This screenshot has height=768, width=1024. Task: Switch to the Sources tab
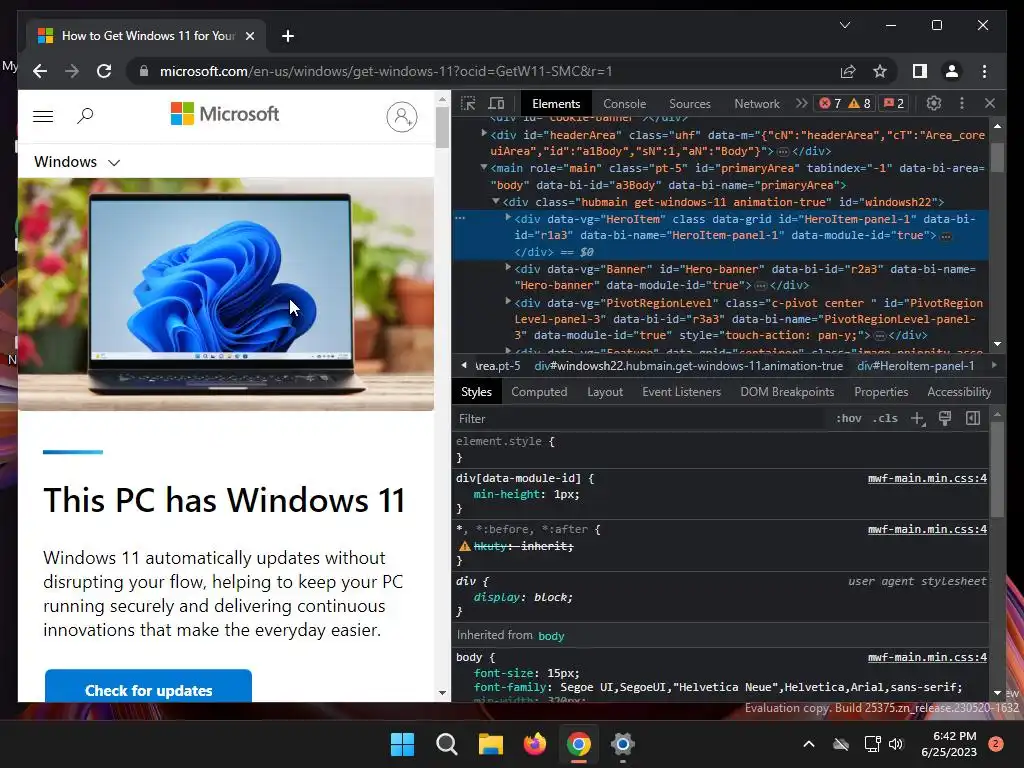point(690,104)
